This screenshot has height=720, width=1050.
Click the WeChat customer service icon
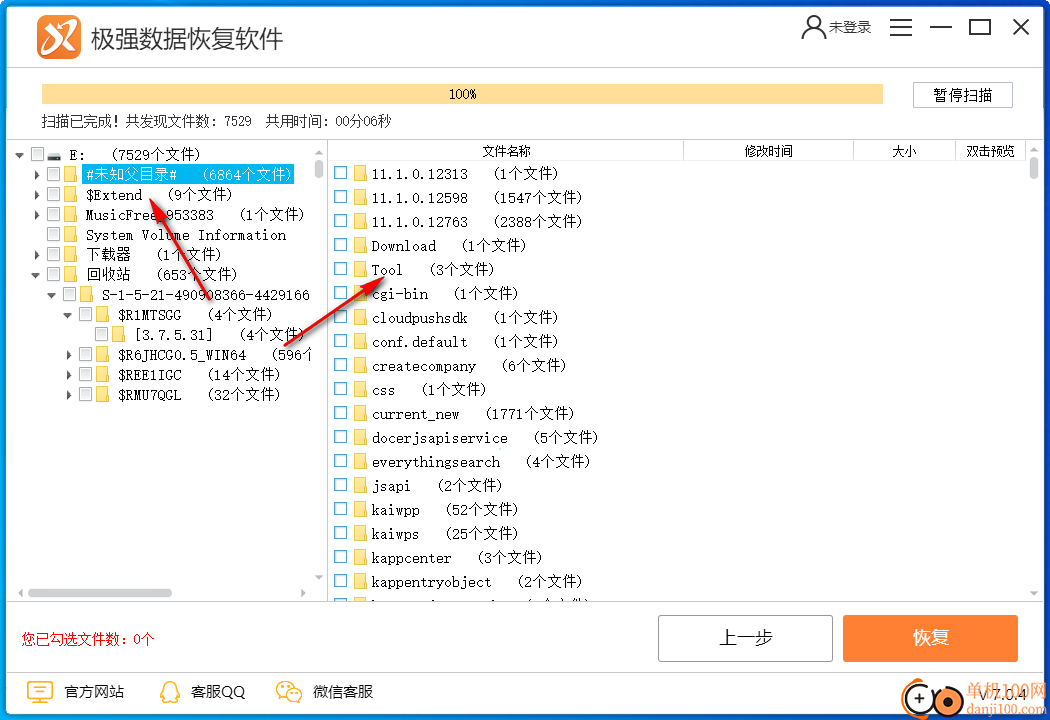click(289, 692)
